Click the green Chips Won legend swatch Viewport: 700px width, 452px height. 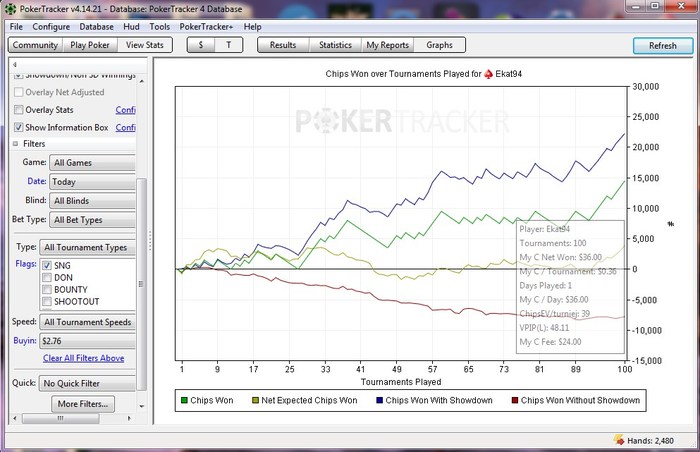[184, 400]
